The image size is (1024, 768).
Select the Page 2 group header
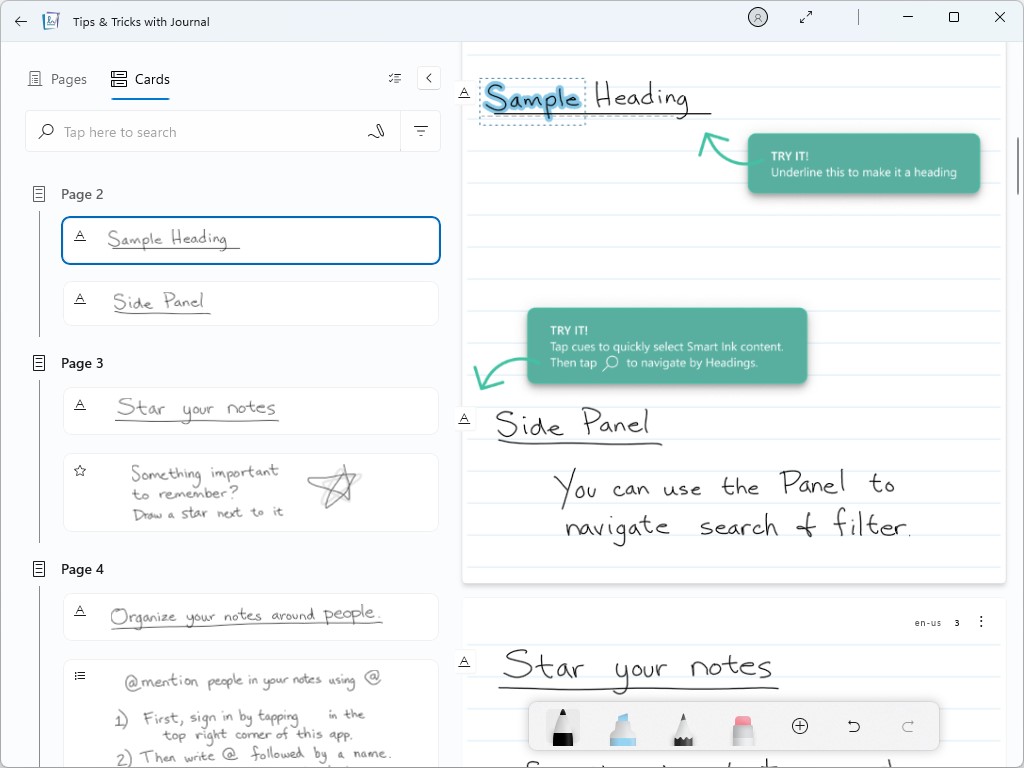pyautogui.click(x=82, y=194)
